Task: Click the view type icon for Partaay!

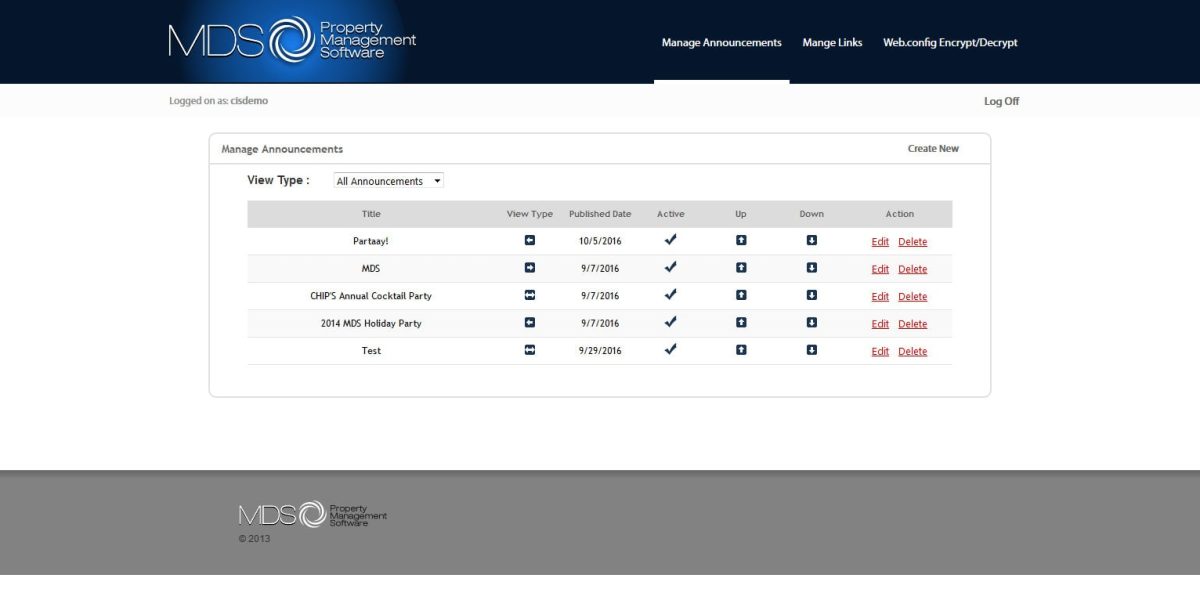Action: (527, 241)
